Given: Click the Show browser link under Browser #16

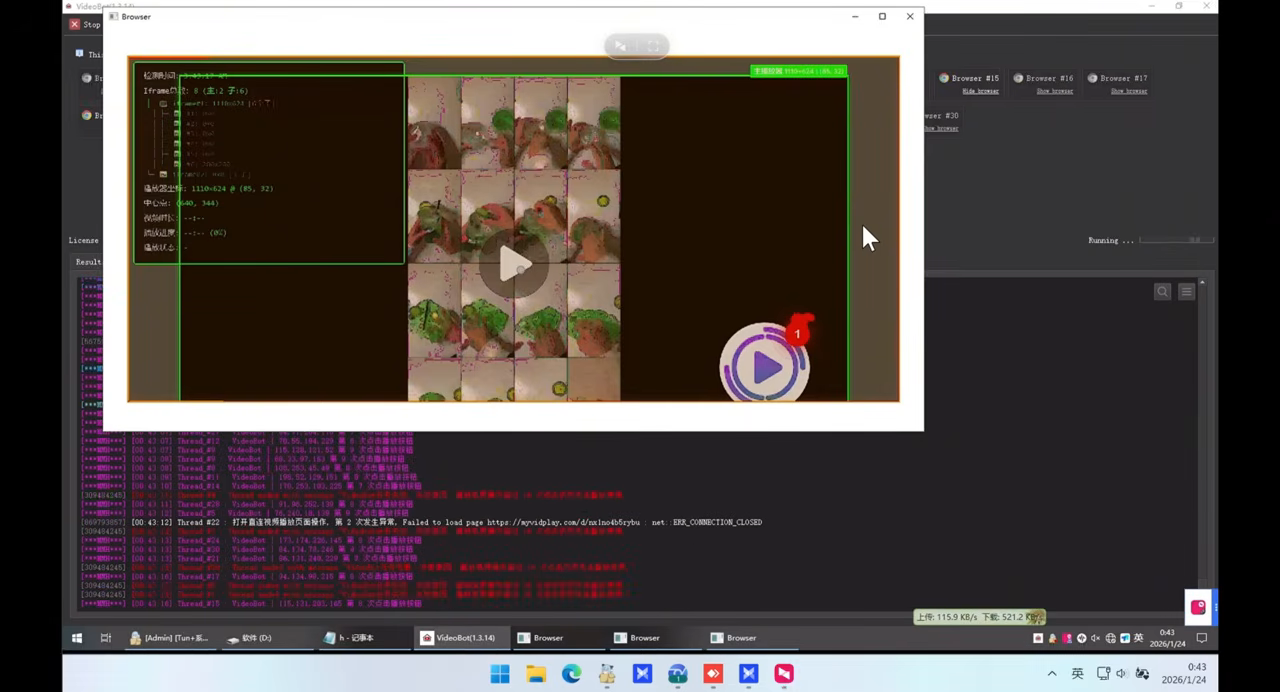Looking at the screenshot, I should pos(1054,91).
